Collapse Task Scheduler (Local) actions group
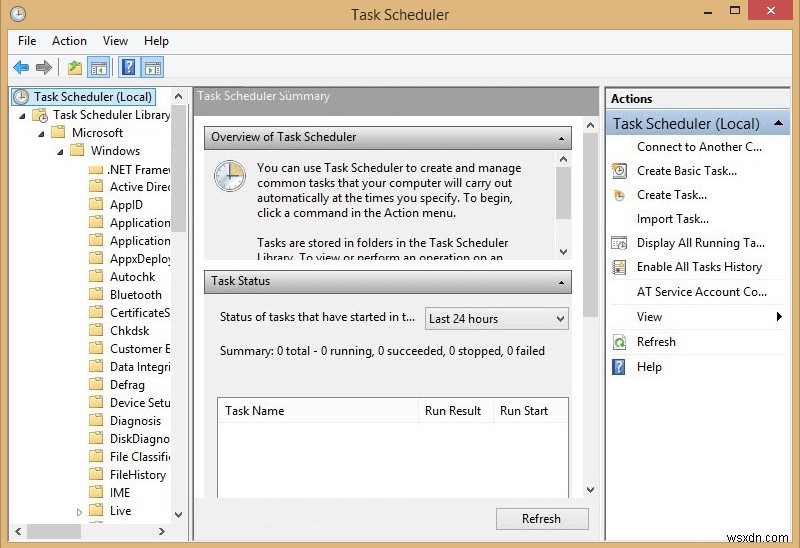Viewport: 800px width, 548px height. 779,123
